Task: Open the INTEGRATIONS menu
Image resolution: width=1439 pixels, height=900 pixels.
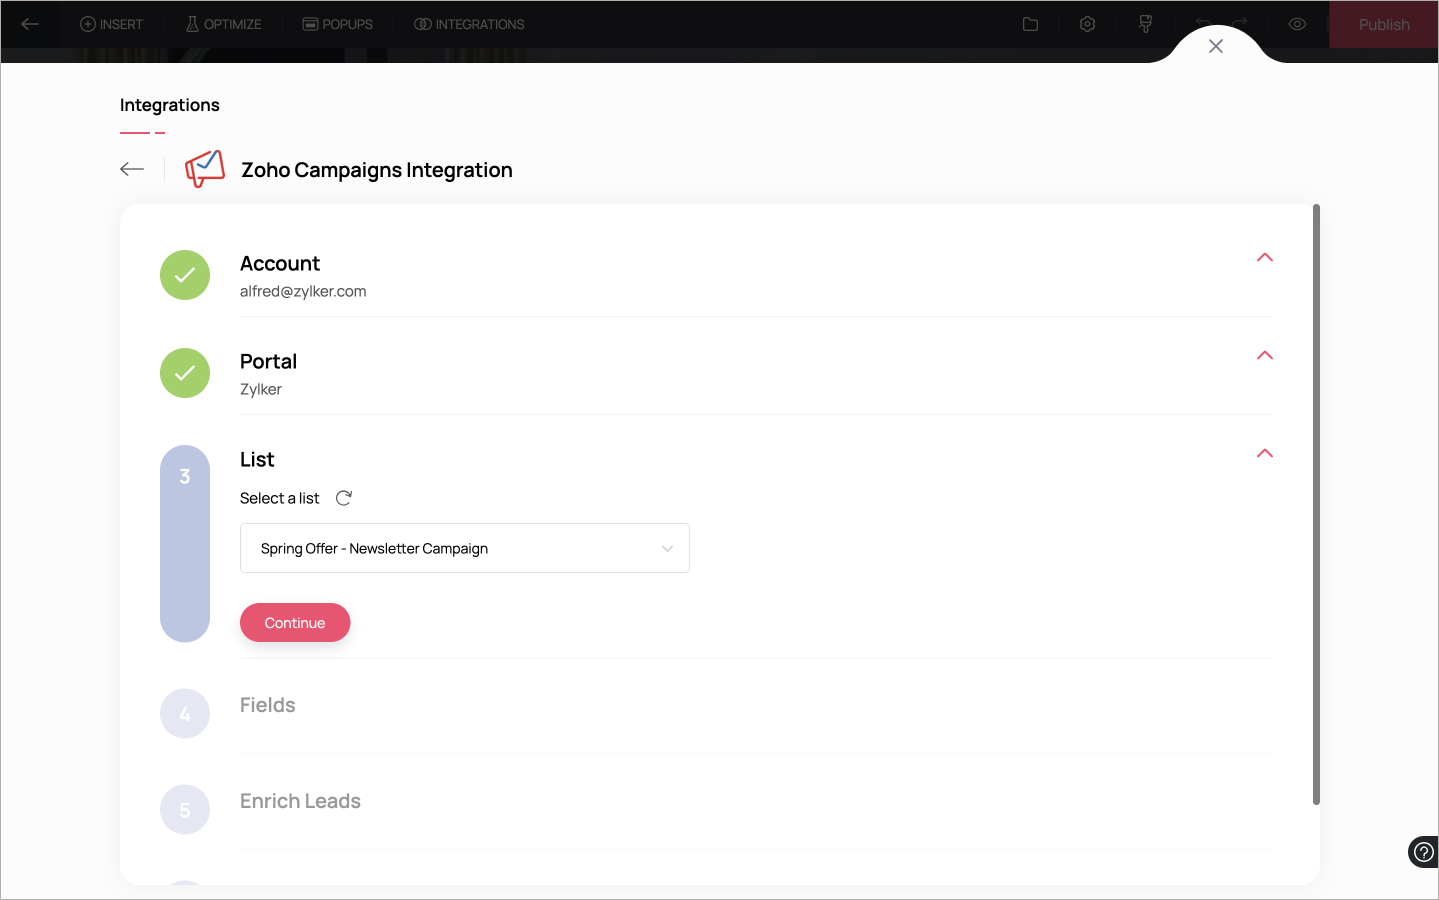Action: point(469,24)
